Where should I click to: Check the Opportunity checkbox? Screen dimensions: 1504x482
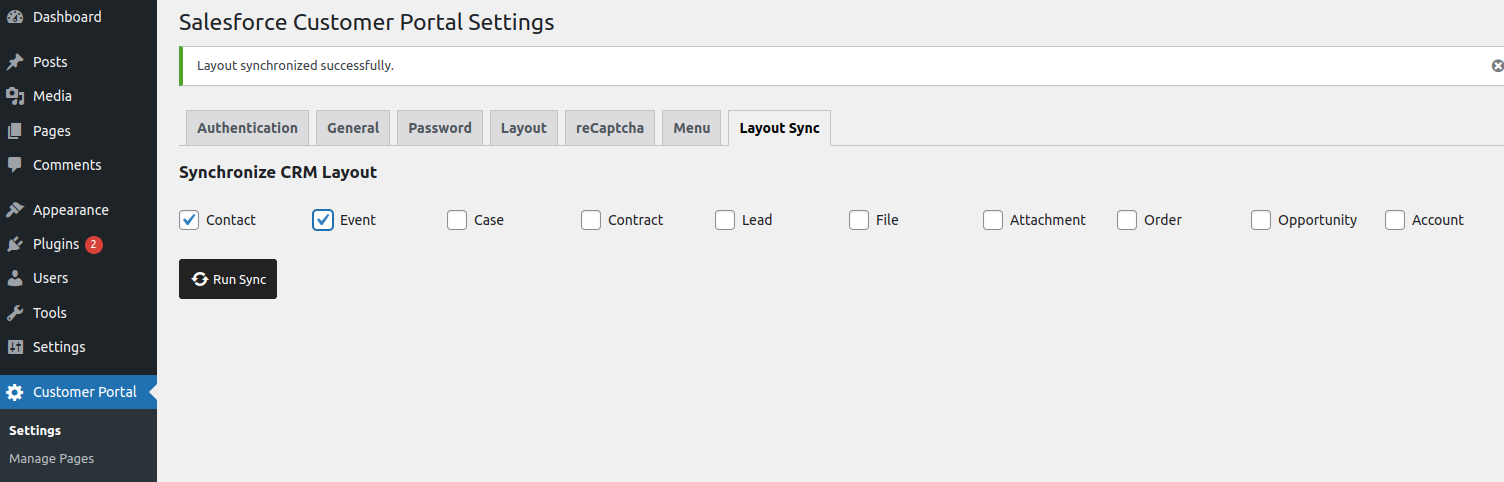point(1261,220)
